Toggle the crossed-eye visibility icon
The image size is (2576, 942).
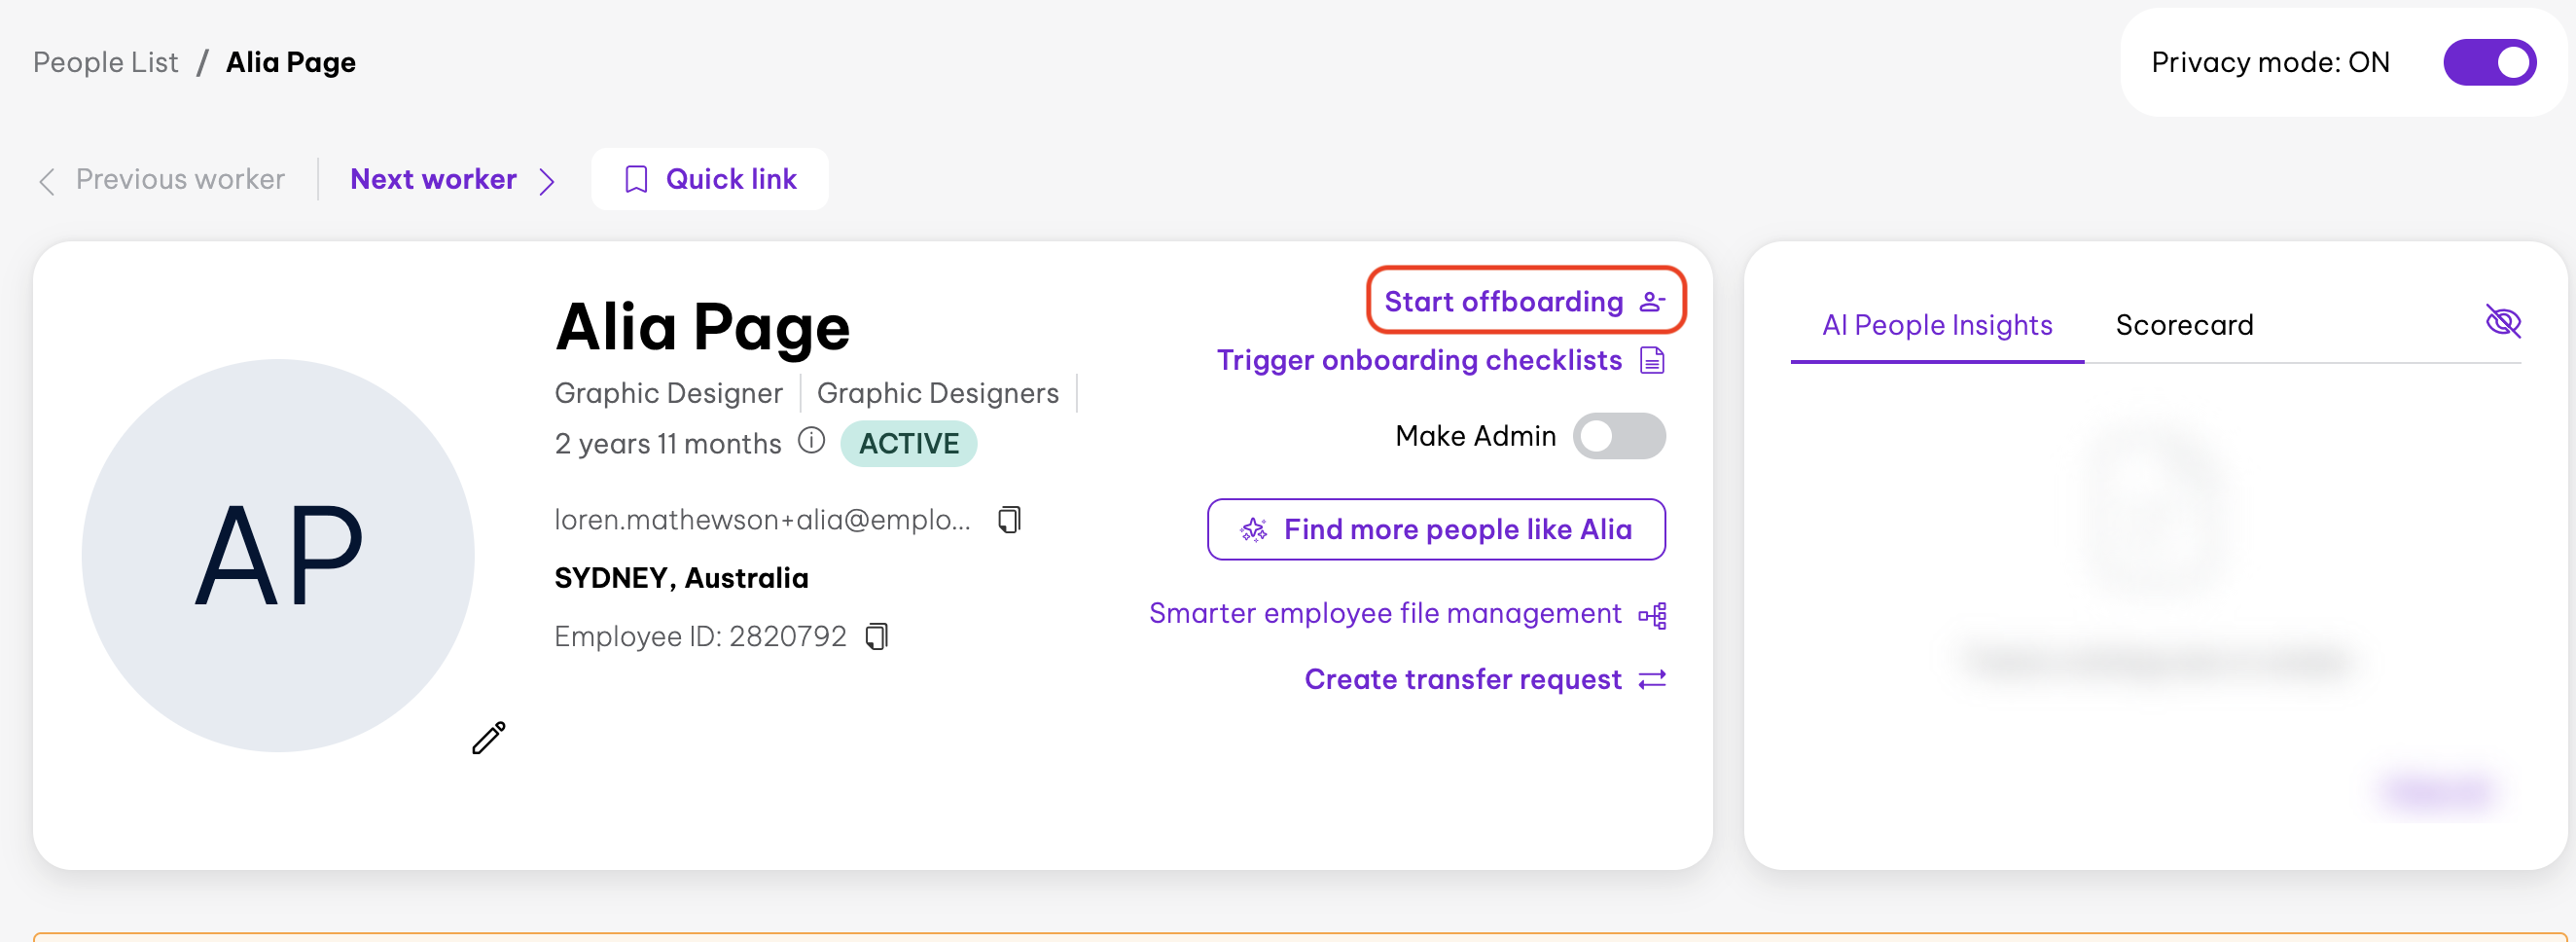point(2503,322)
